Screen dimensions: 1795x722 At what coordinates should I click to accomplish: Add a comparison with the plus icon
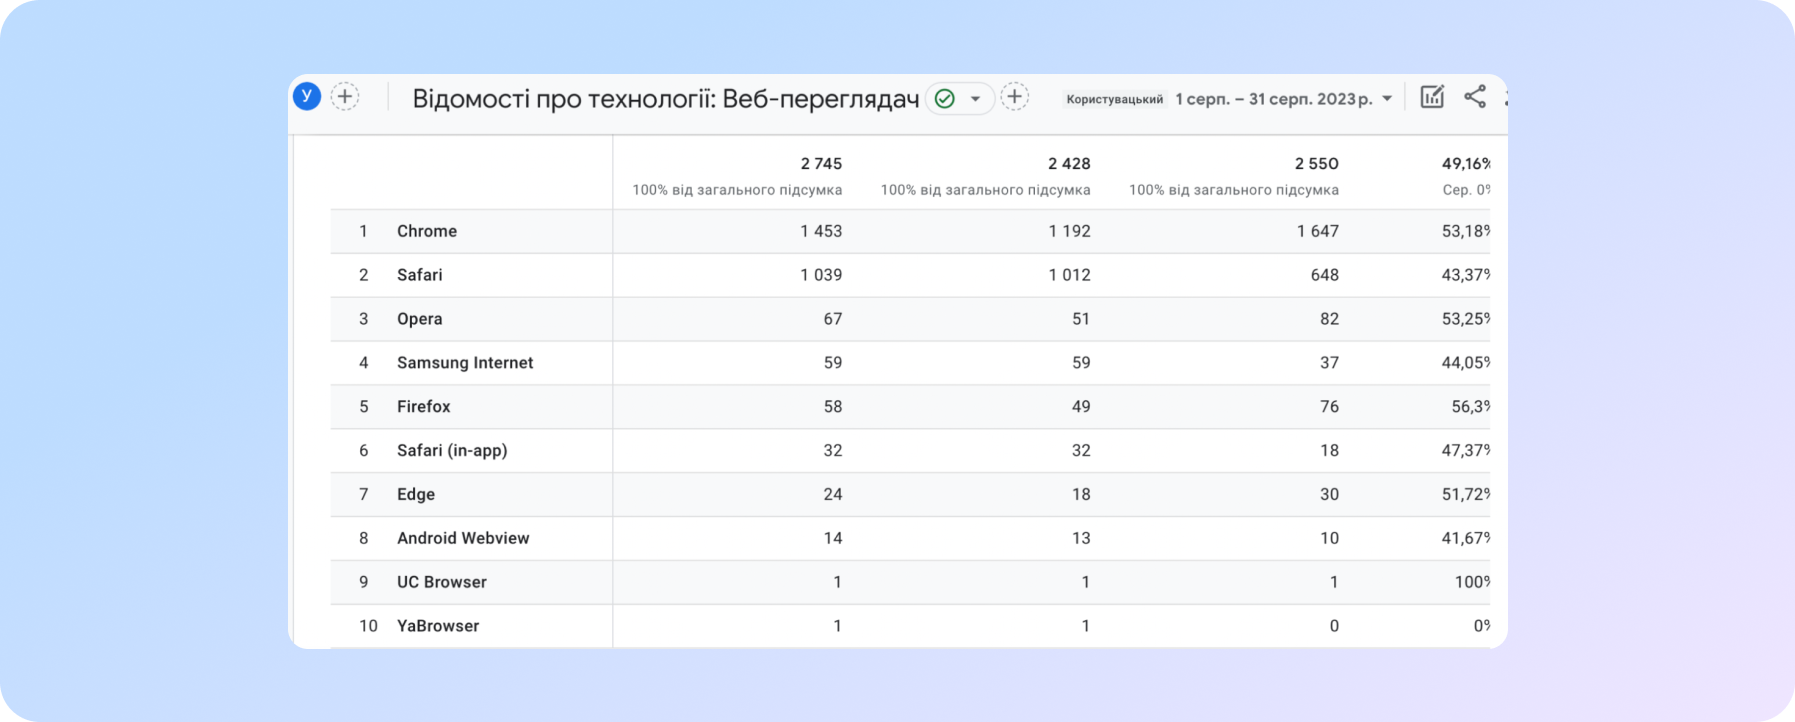point(345,97)
